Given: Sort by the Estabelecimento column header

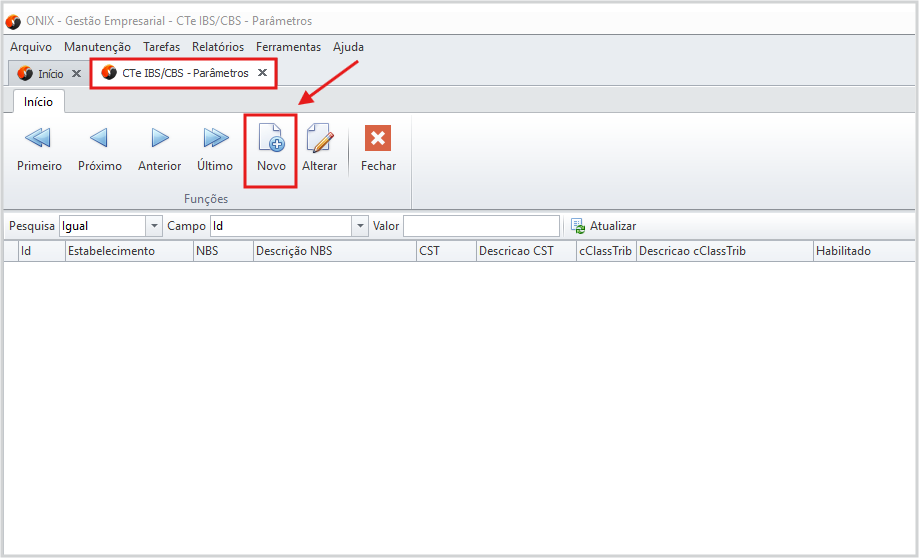Looking at the screenshot, I should point(110,251).
